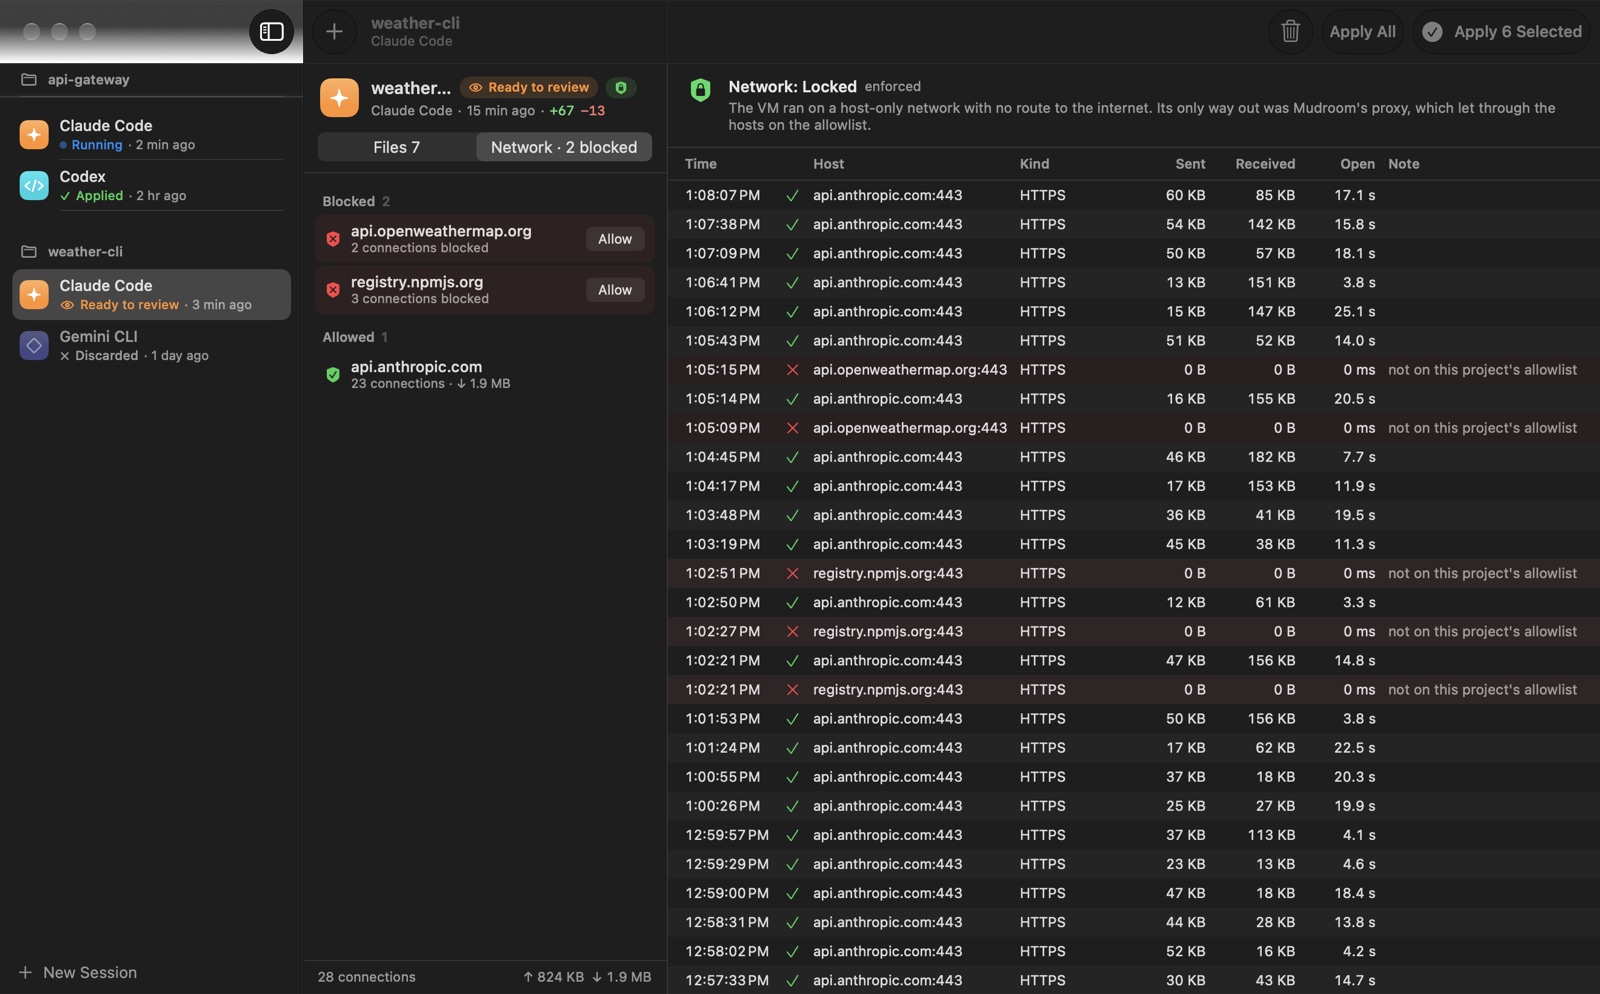Click red blocked icon for api.openweathermap.org
Viewport: 1600px width, 994px height.
click(333, 239)
